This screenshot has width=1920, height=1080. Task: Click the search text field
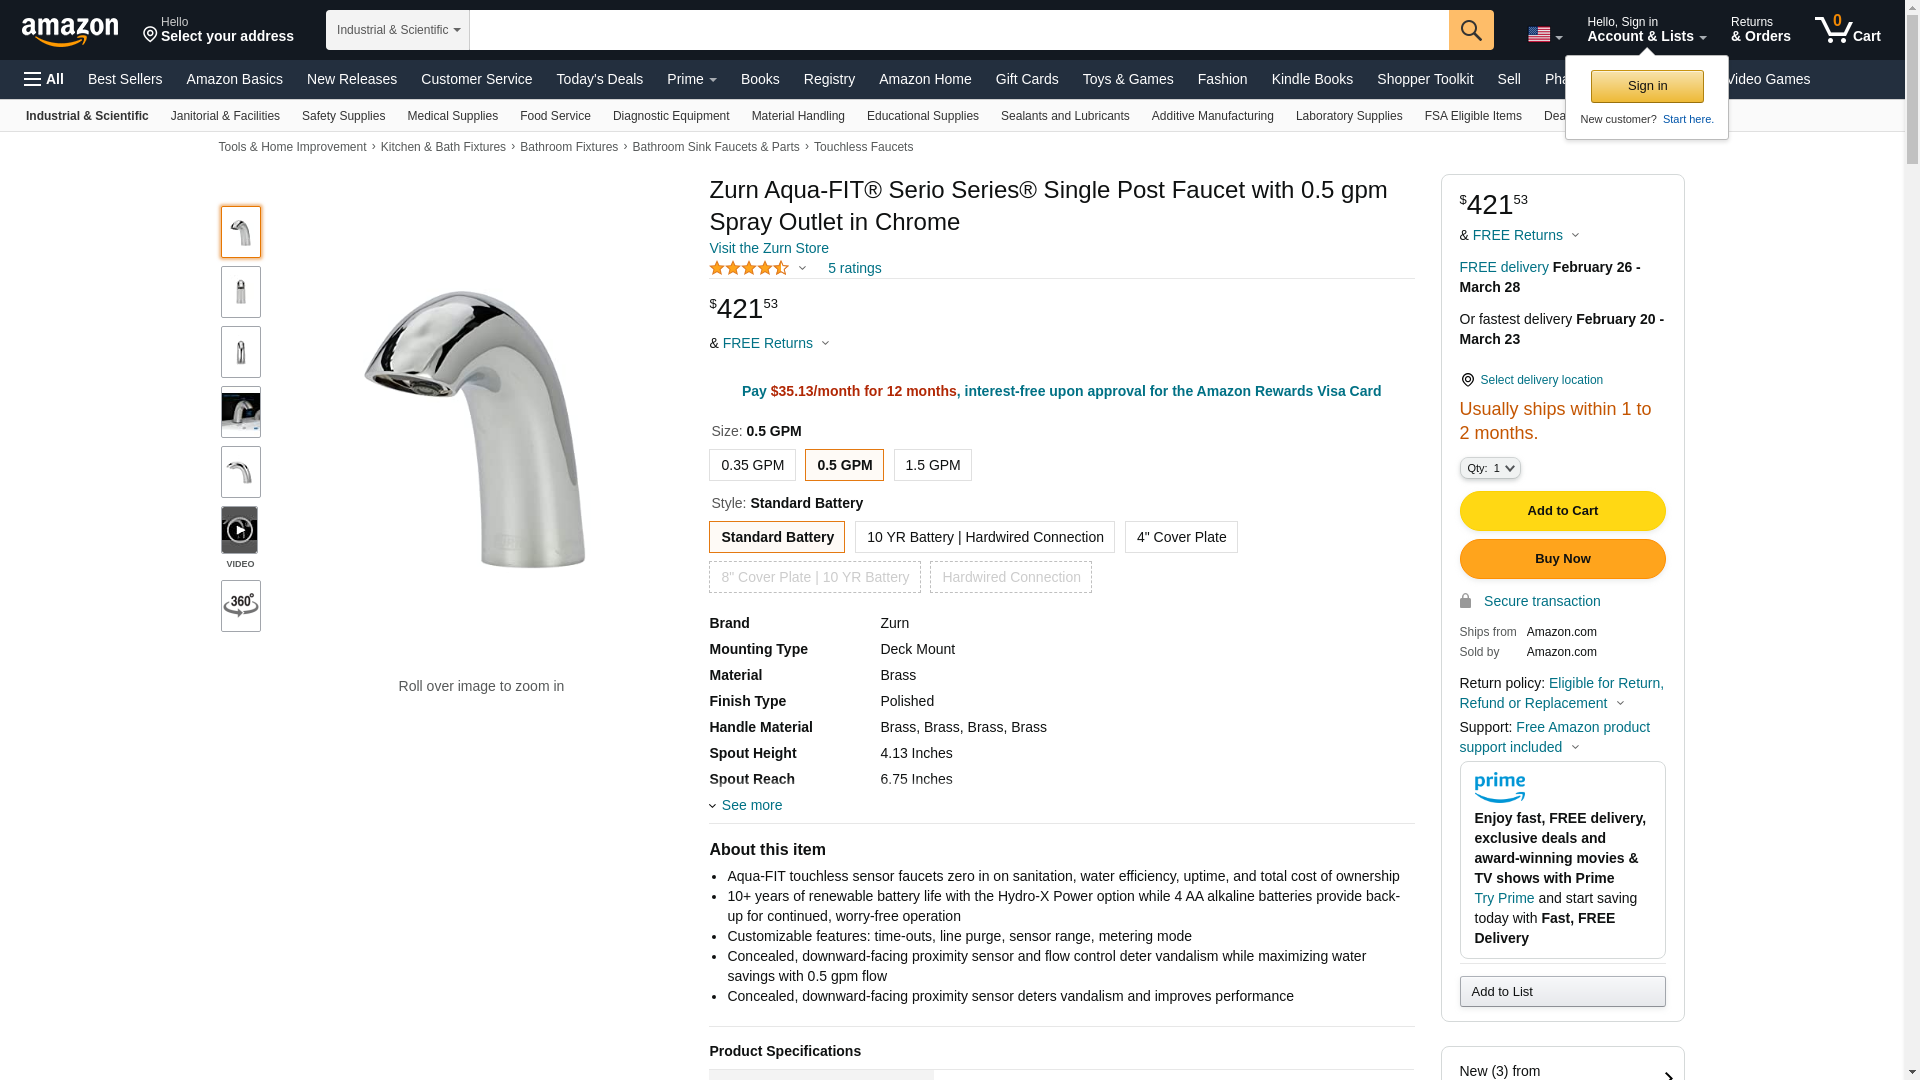958,30
